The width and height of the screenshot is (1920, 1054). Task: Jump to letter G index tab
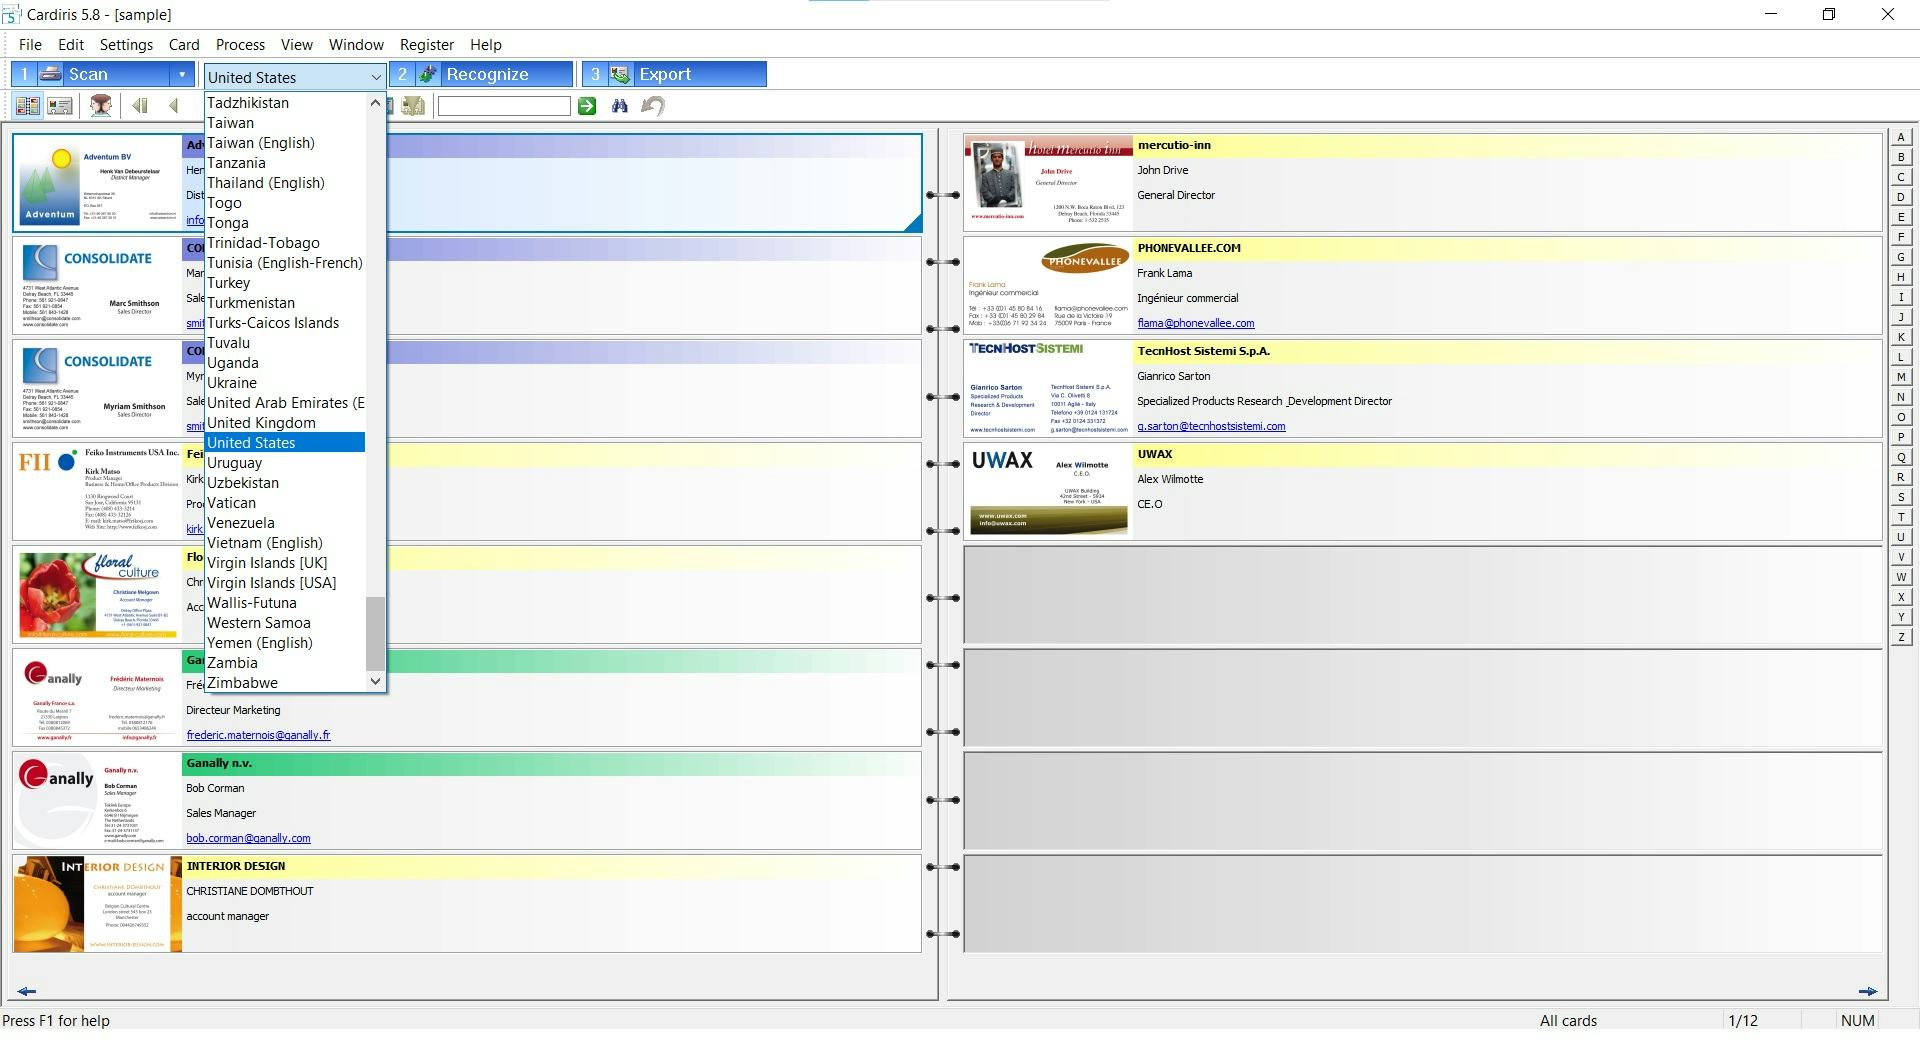[x=1900, y=258]
